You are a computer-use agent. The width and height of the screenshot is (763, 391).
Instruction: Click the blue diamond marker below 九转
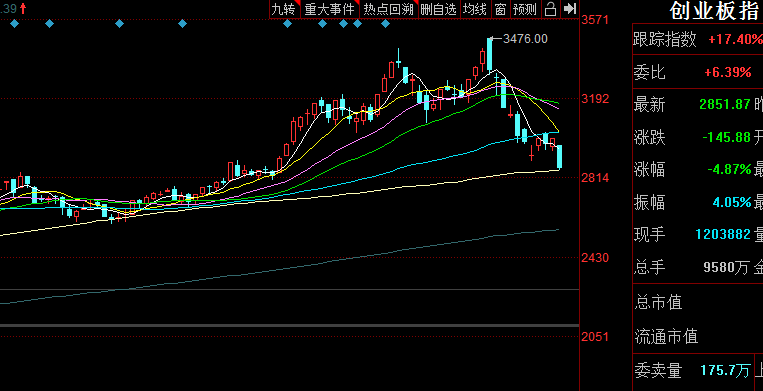click(288, 23)
